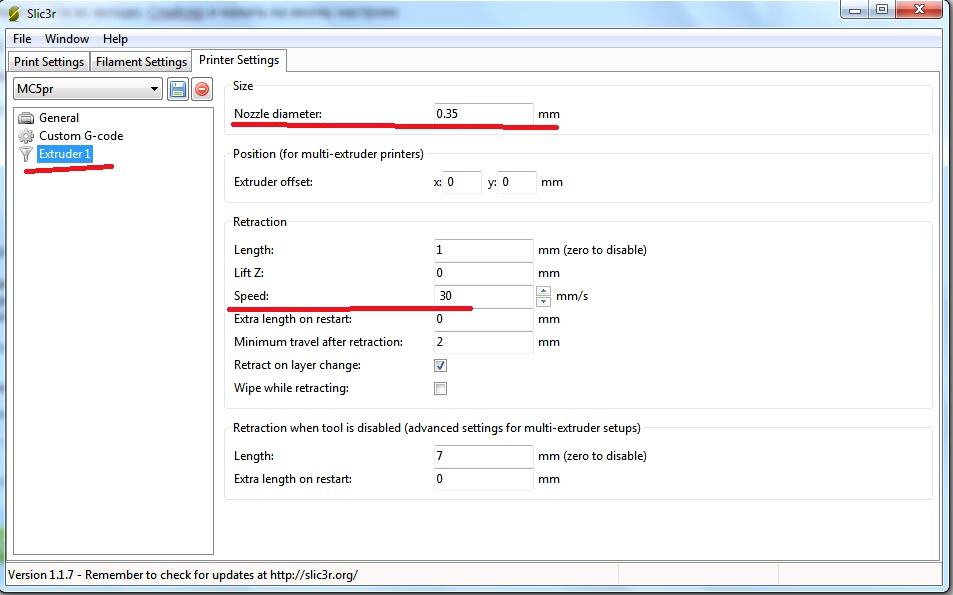The width and height of the screenshot is (953, 595).
Task: Select Extruder 1 in the settings tree
Action: tap(64, 154)
